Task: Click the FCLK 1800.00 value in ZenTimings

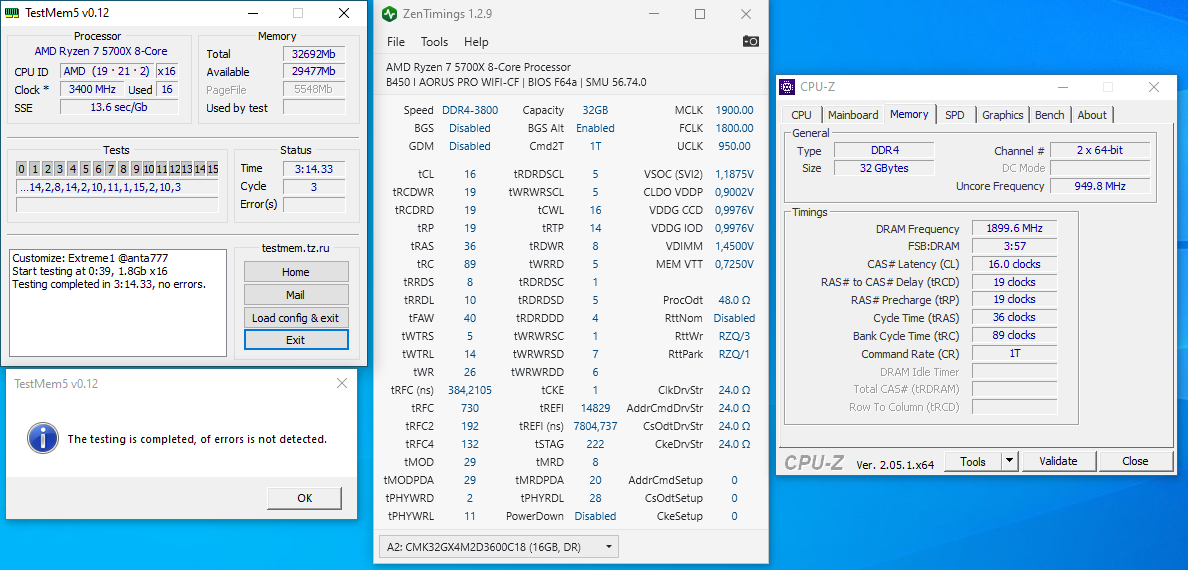Action: coord(735,128)
